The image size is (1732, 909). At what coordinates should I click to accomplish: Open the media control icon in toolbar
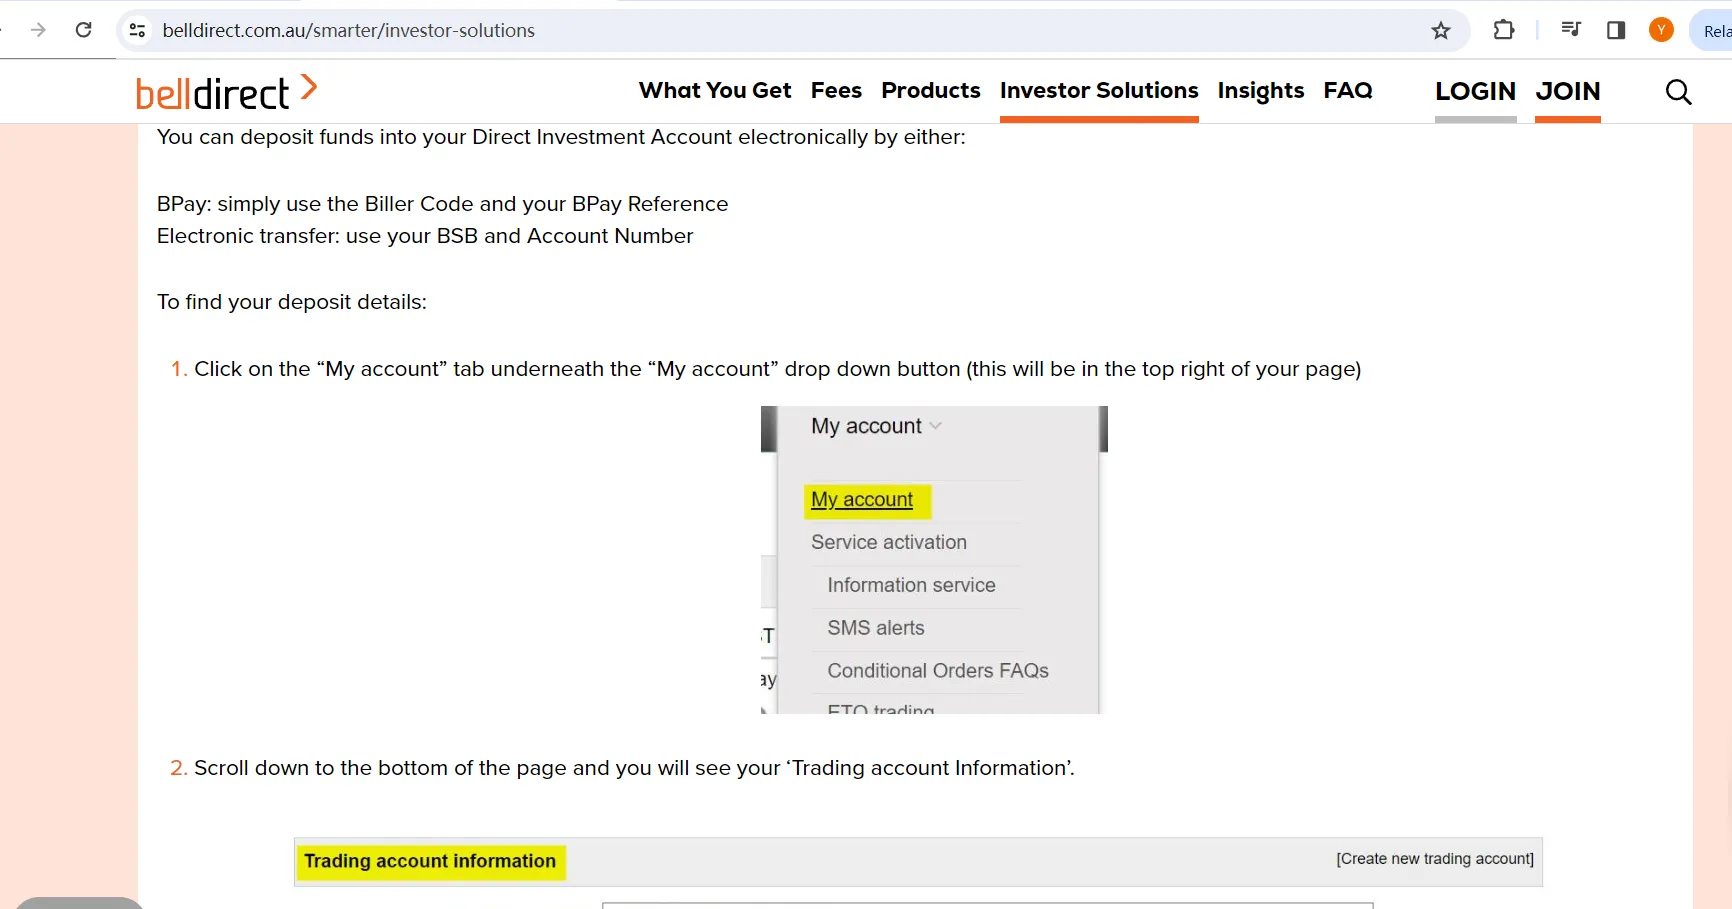tap(1570, 30)
